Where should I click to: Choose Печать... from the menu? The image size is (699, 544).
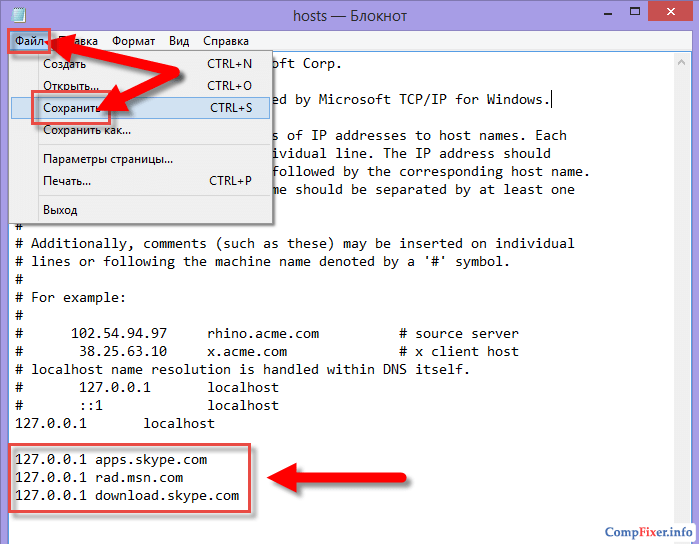[140, 181]
